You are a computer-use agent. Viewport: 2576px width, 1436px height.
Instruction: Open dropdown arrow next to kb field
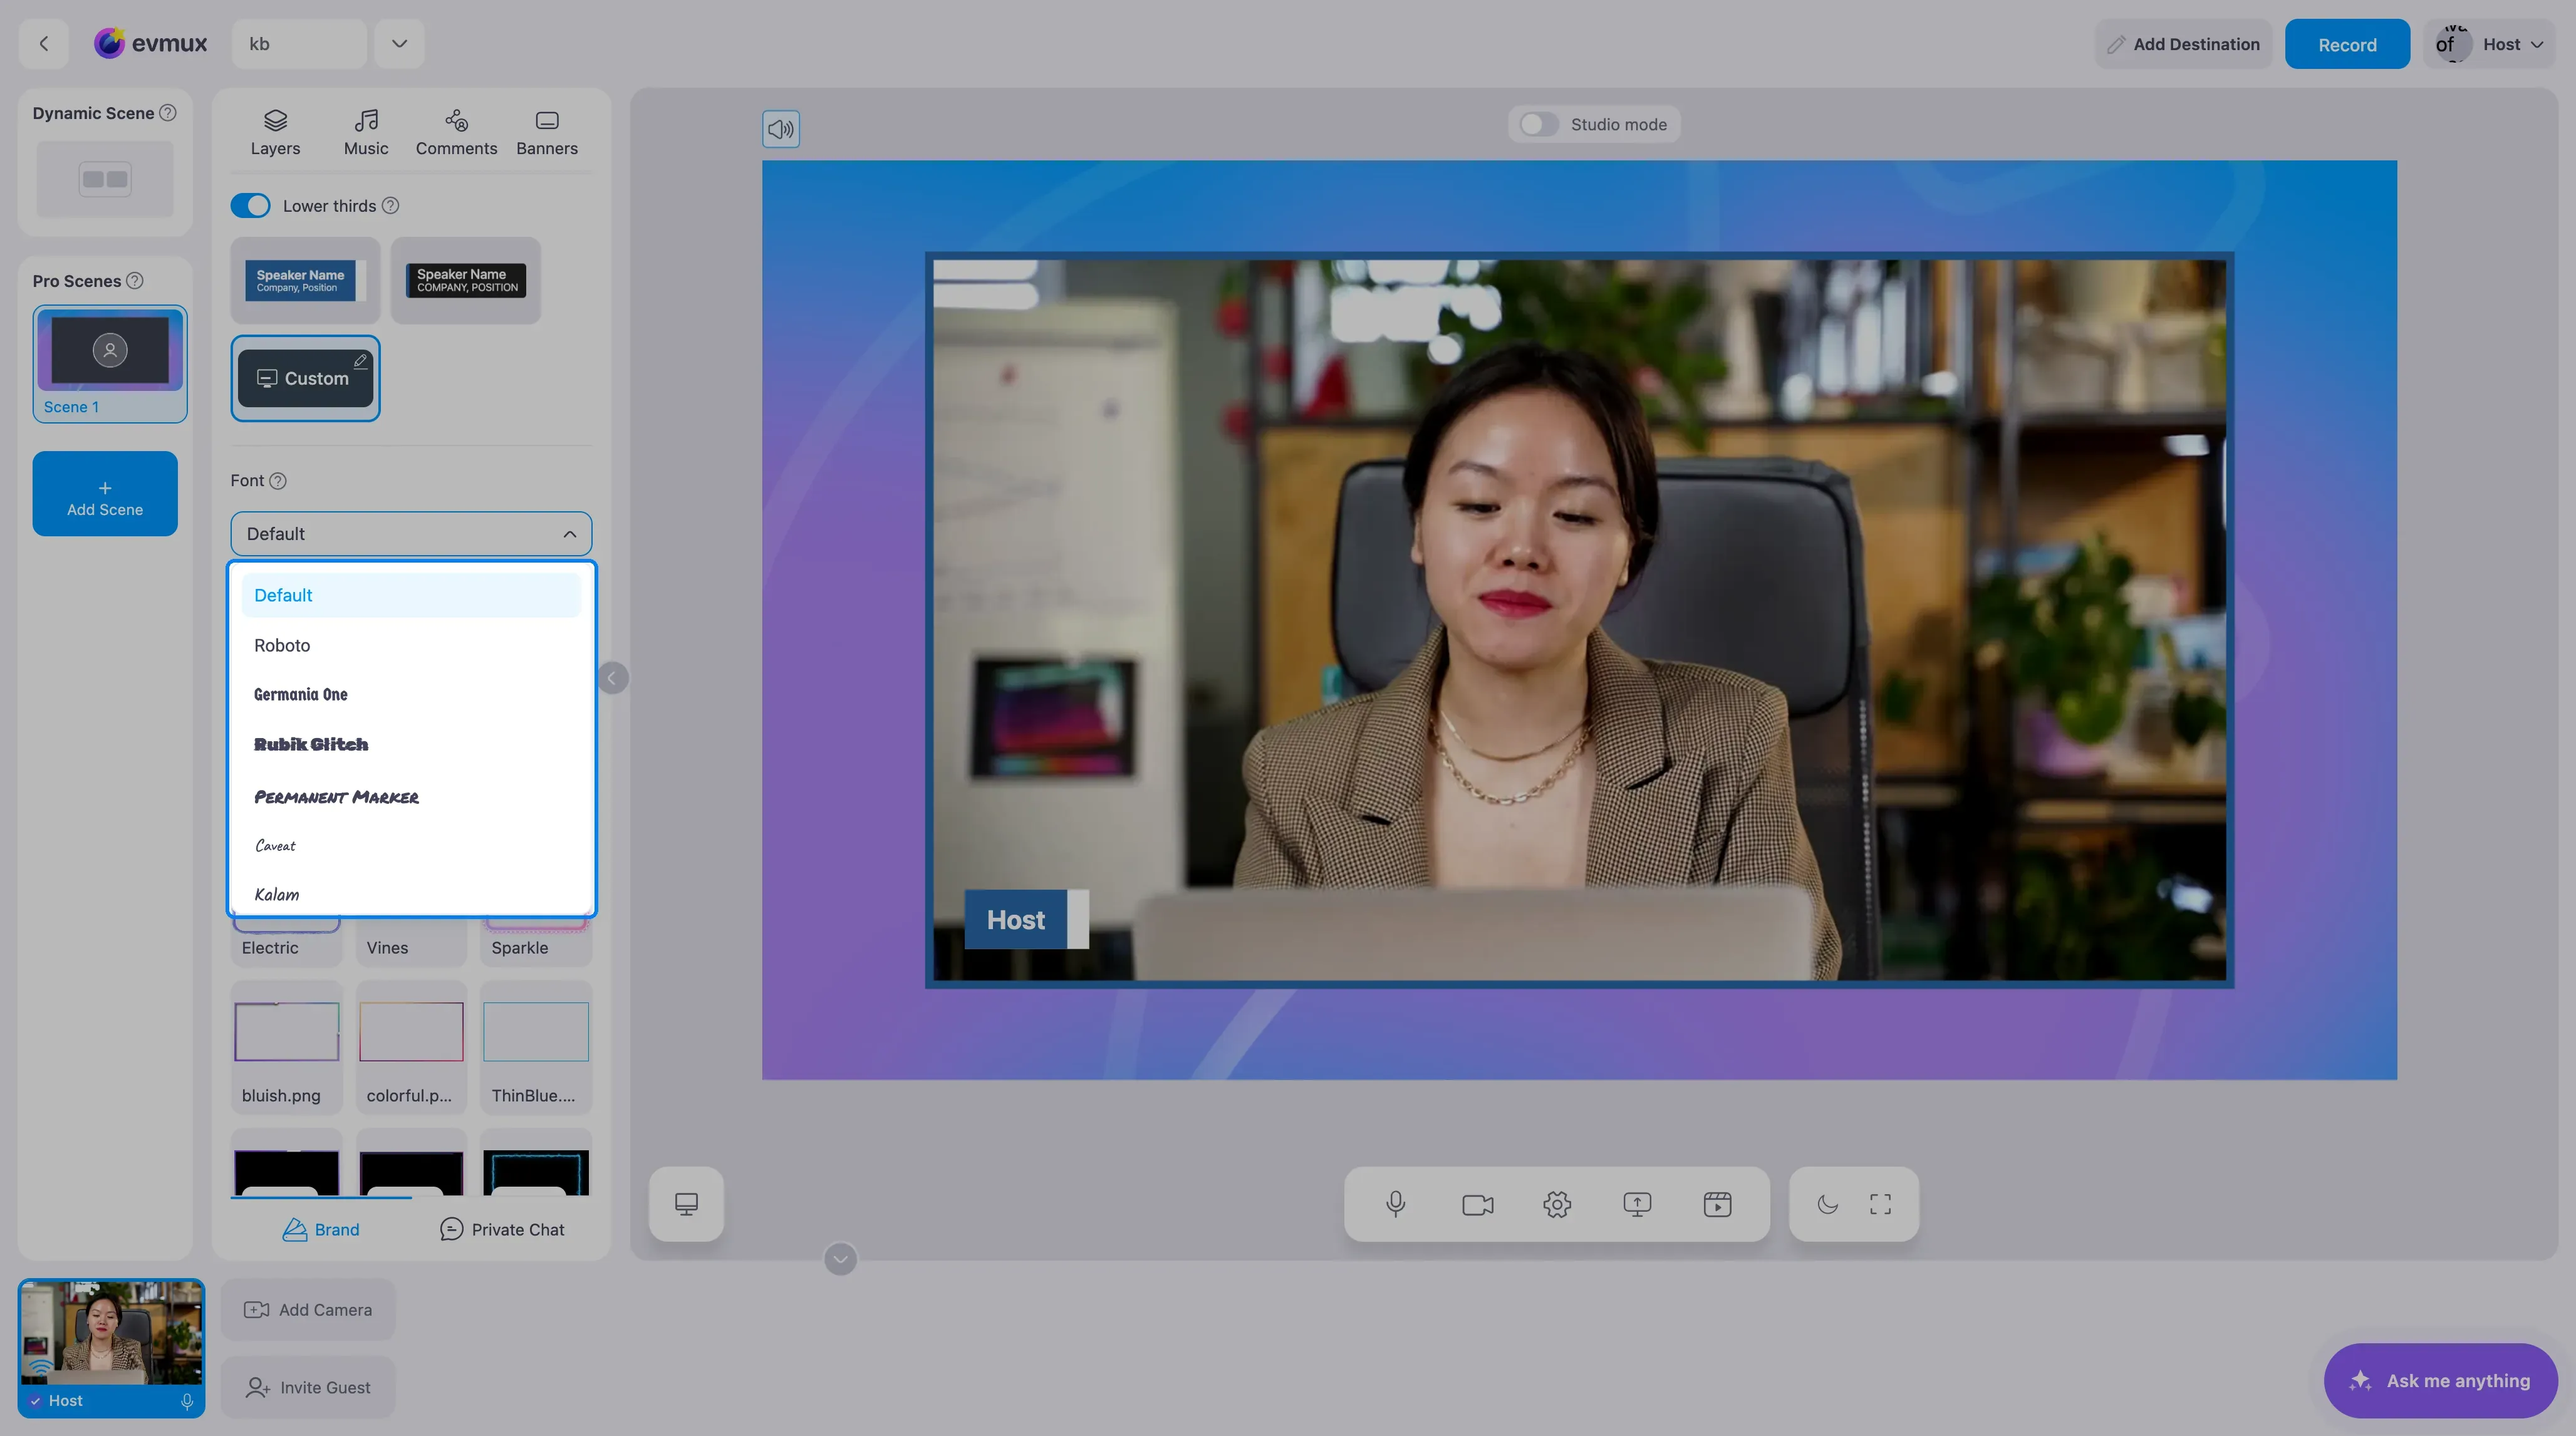(x=399, y=44)
